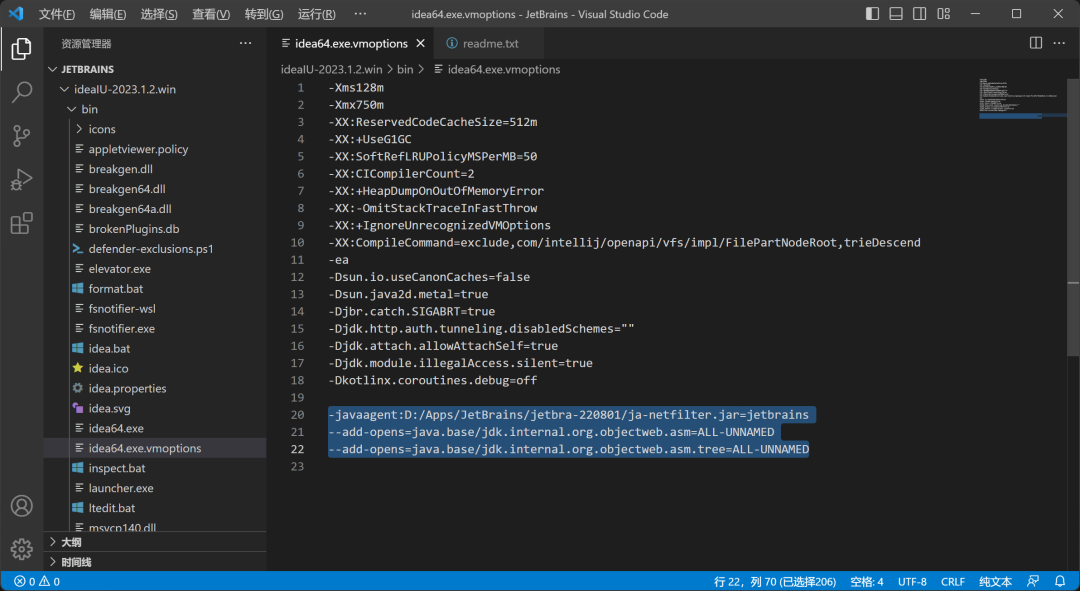Open format.bat file
Image resolution: width=1080 pixels, height=591 pixels.
pyautogui.click(x=155, y=289)
